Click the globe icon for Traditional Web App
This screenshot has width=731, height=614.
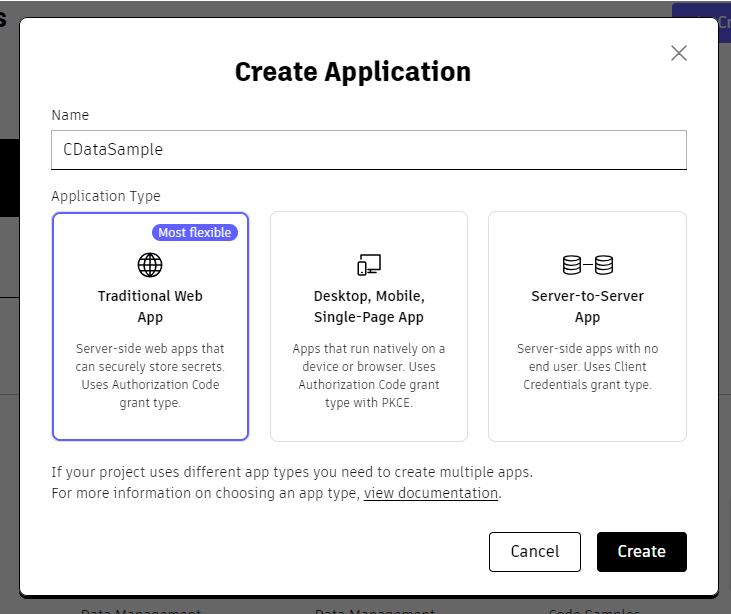click(x=149, y=265)
